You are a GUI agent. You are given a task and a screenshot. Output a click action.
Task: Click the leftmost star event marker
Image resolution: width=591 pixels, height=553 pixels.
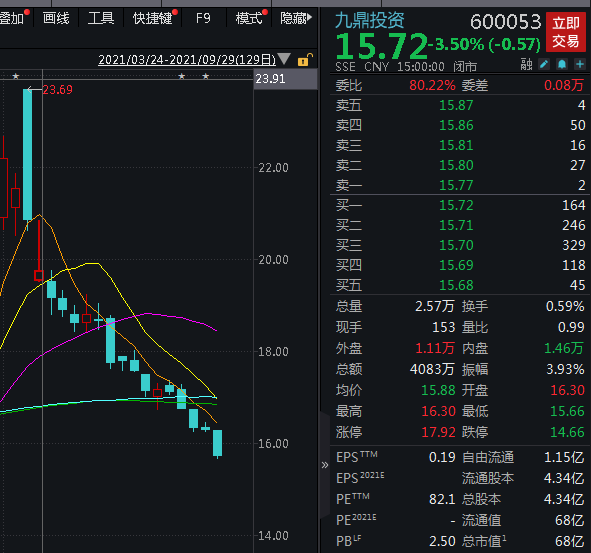click(x=15, y=77)
